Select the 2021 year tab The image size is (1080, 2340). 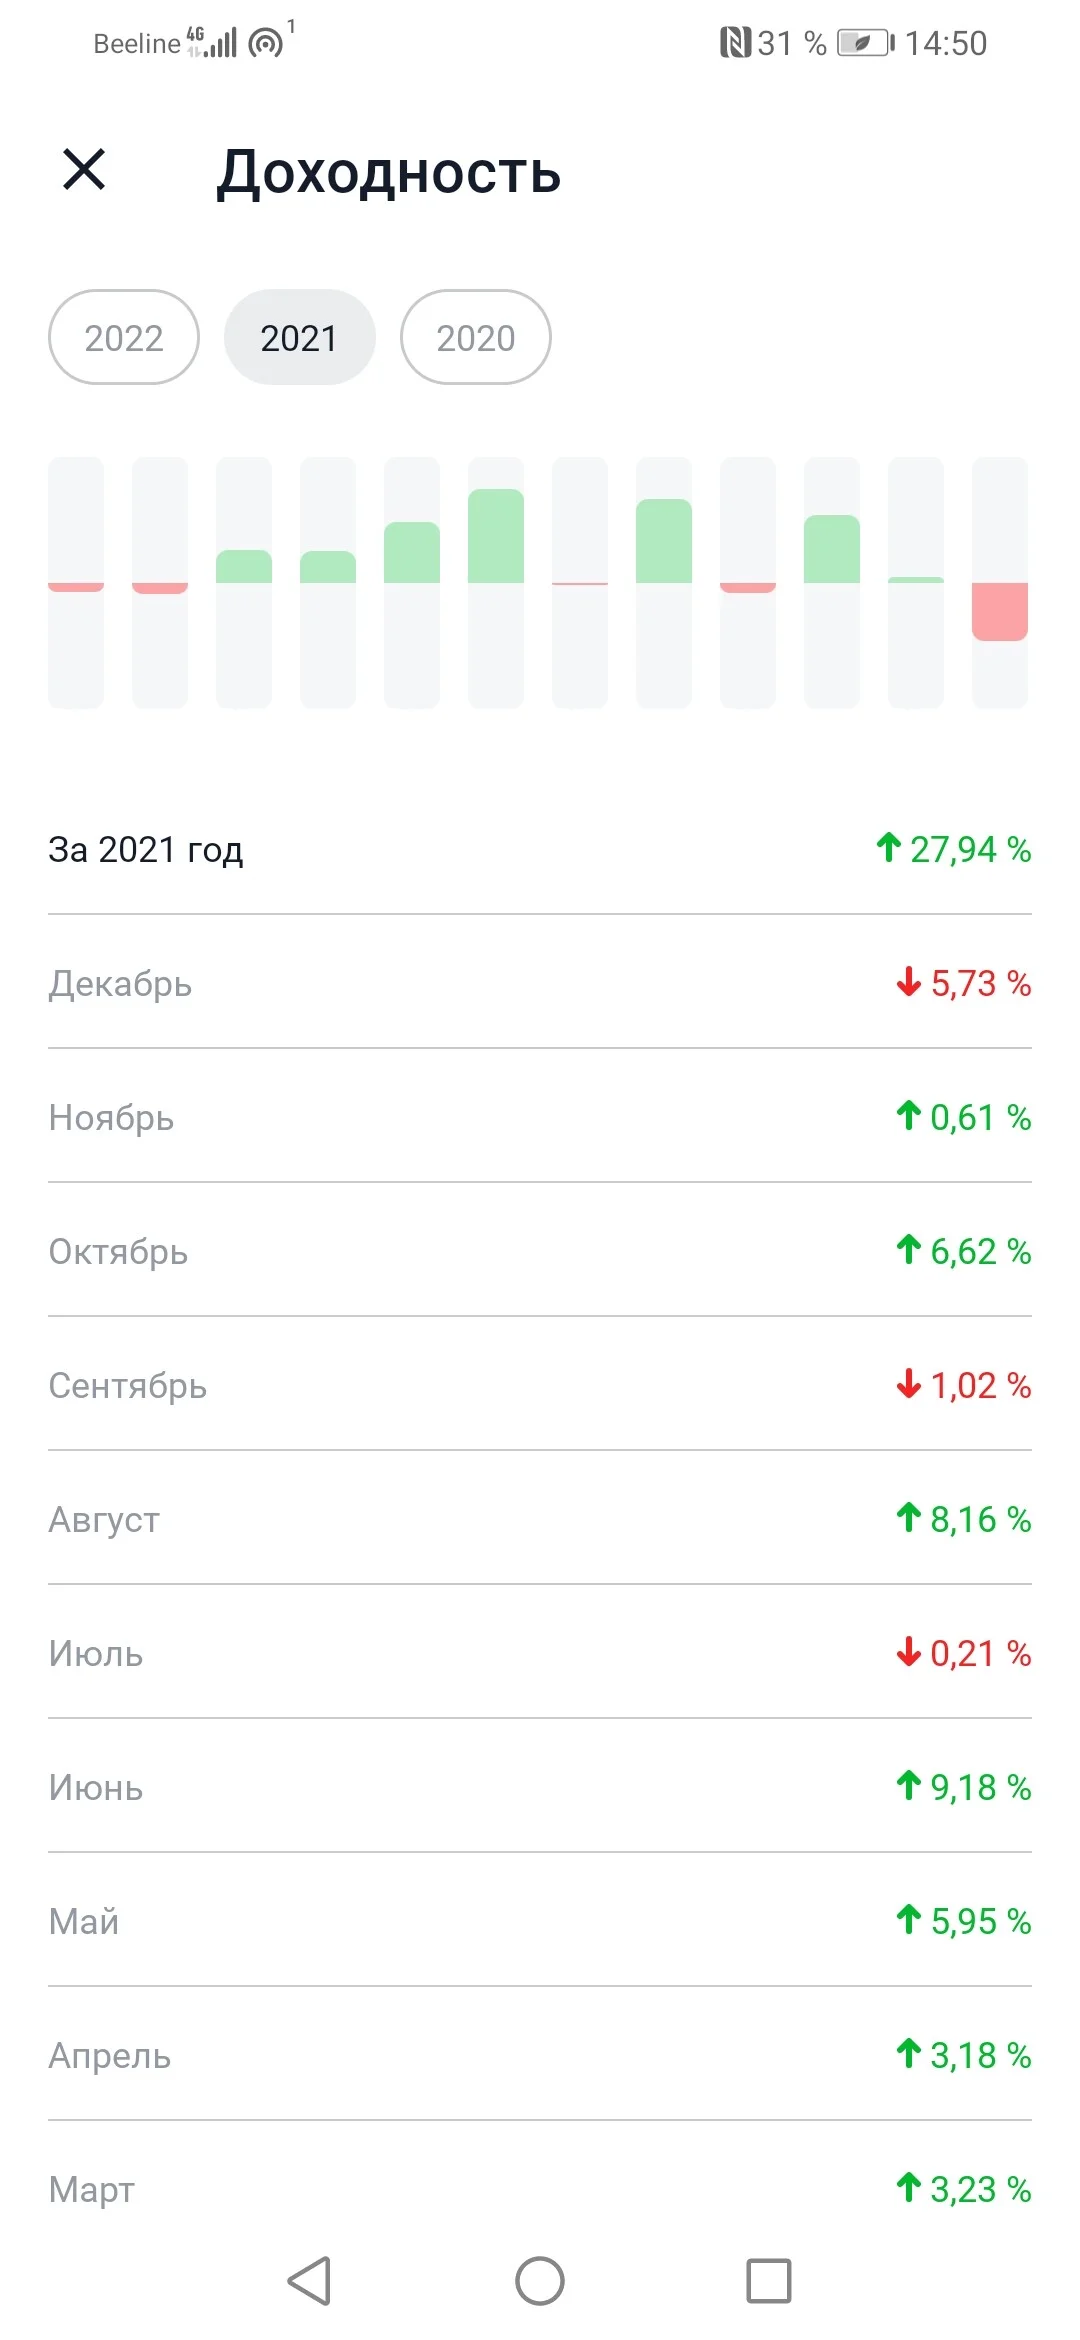(x=299, y=338)
